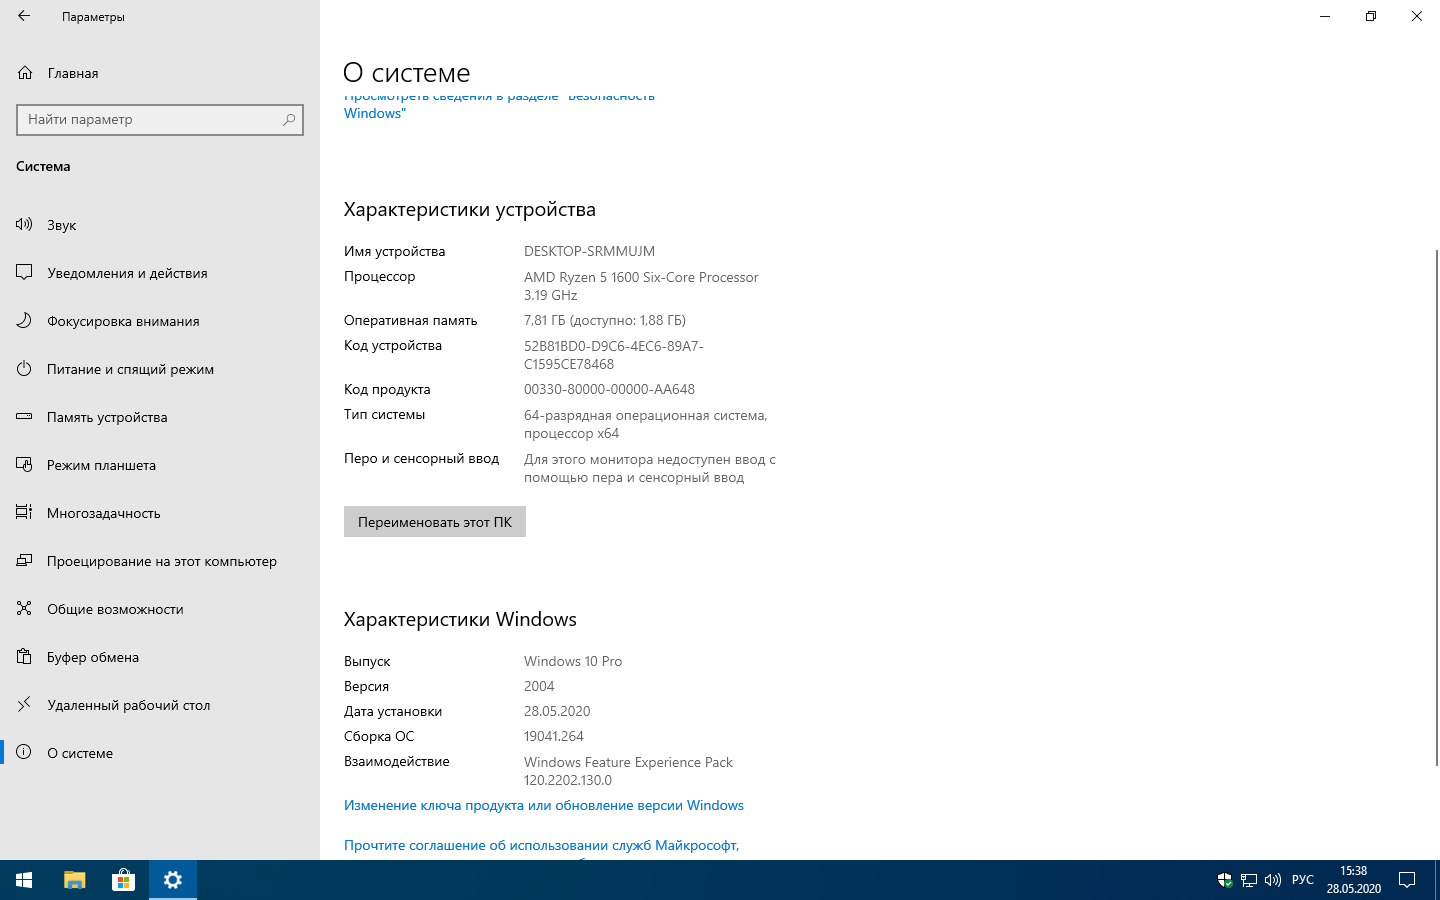Screen dimensions: 1440x900
Task: Click the Буфер обмена clipboard icon
Action: point(24,657)
